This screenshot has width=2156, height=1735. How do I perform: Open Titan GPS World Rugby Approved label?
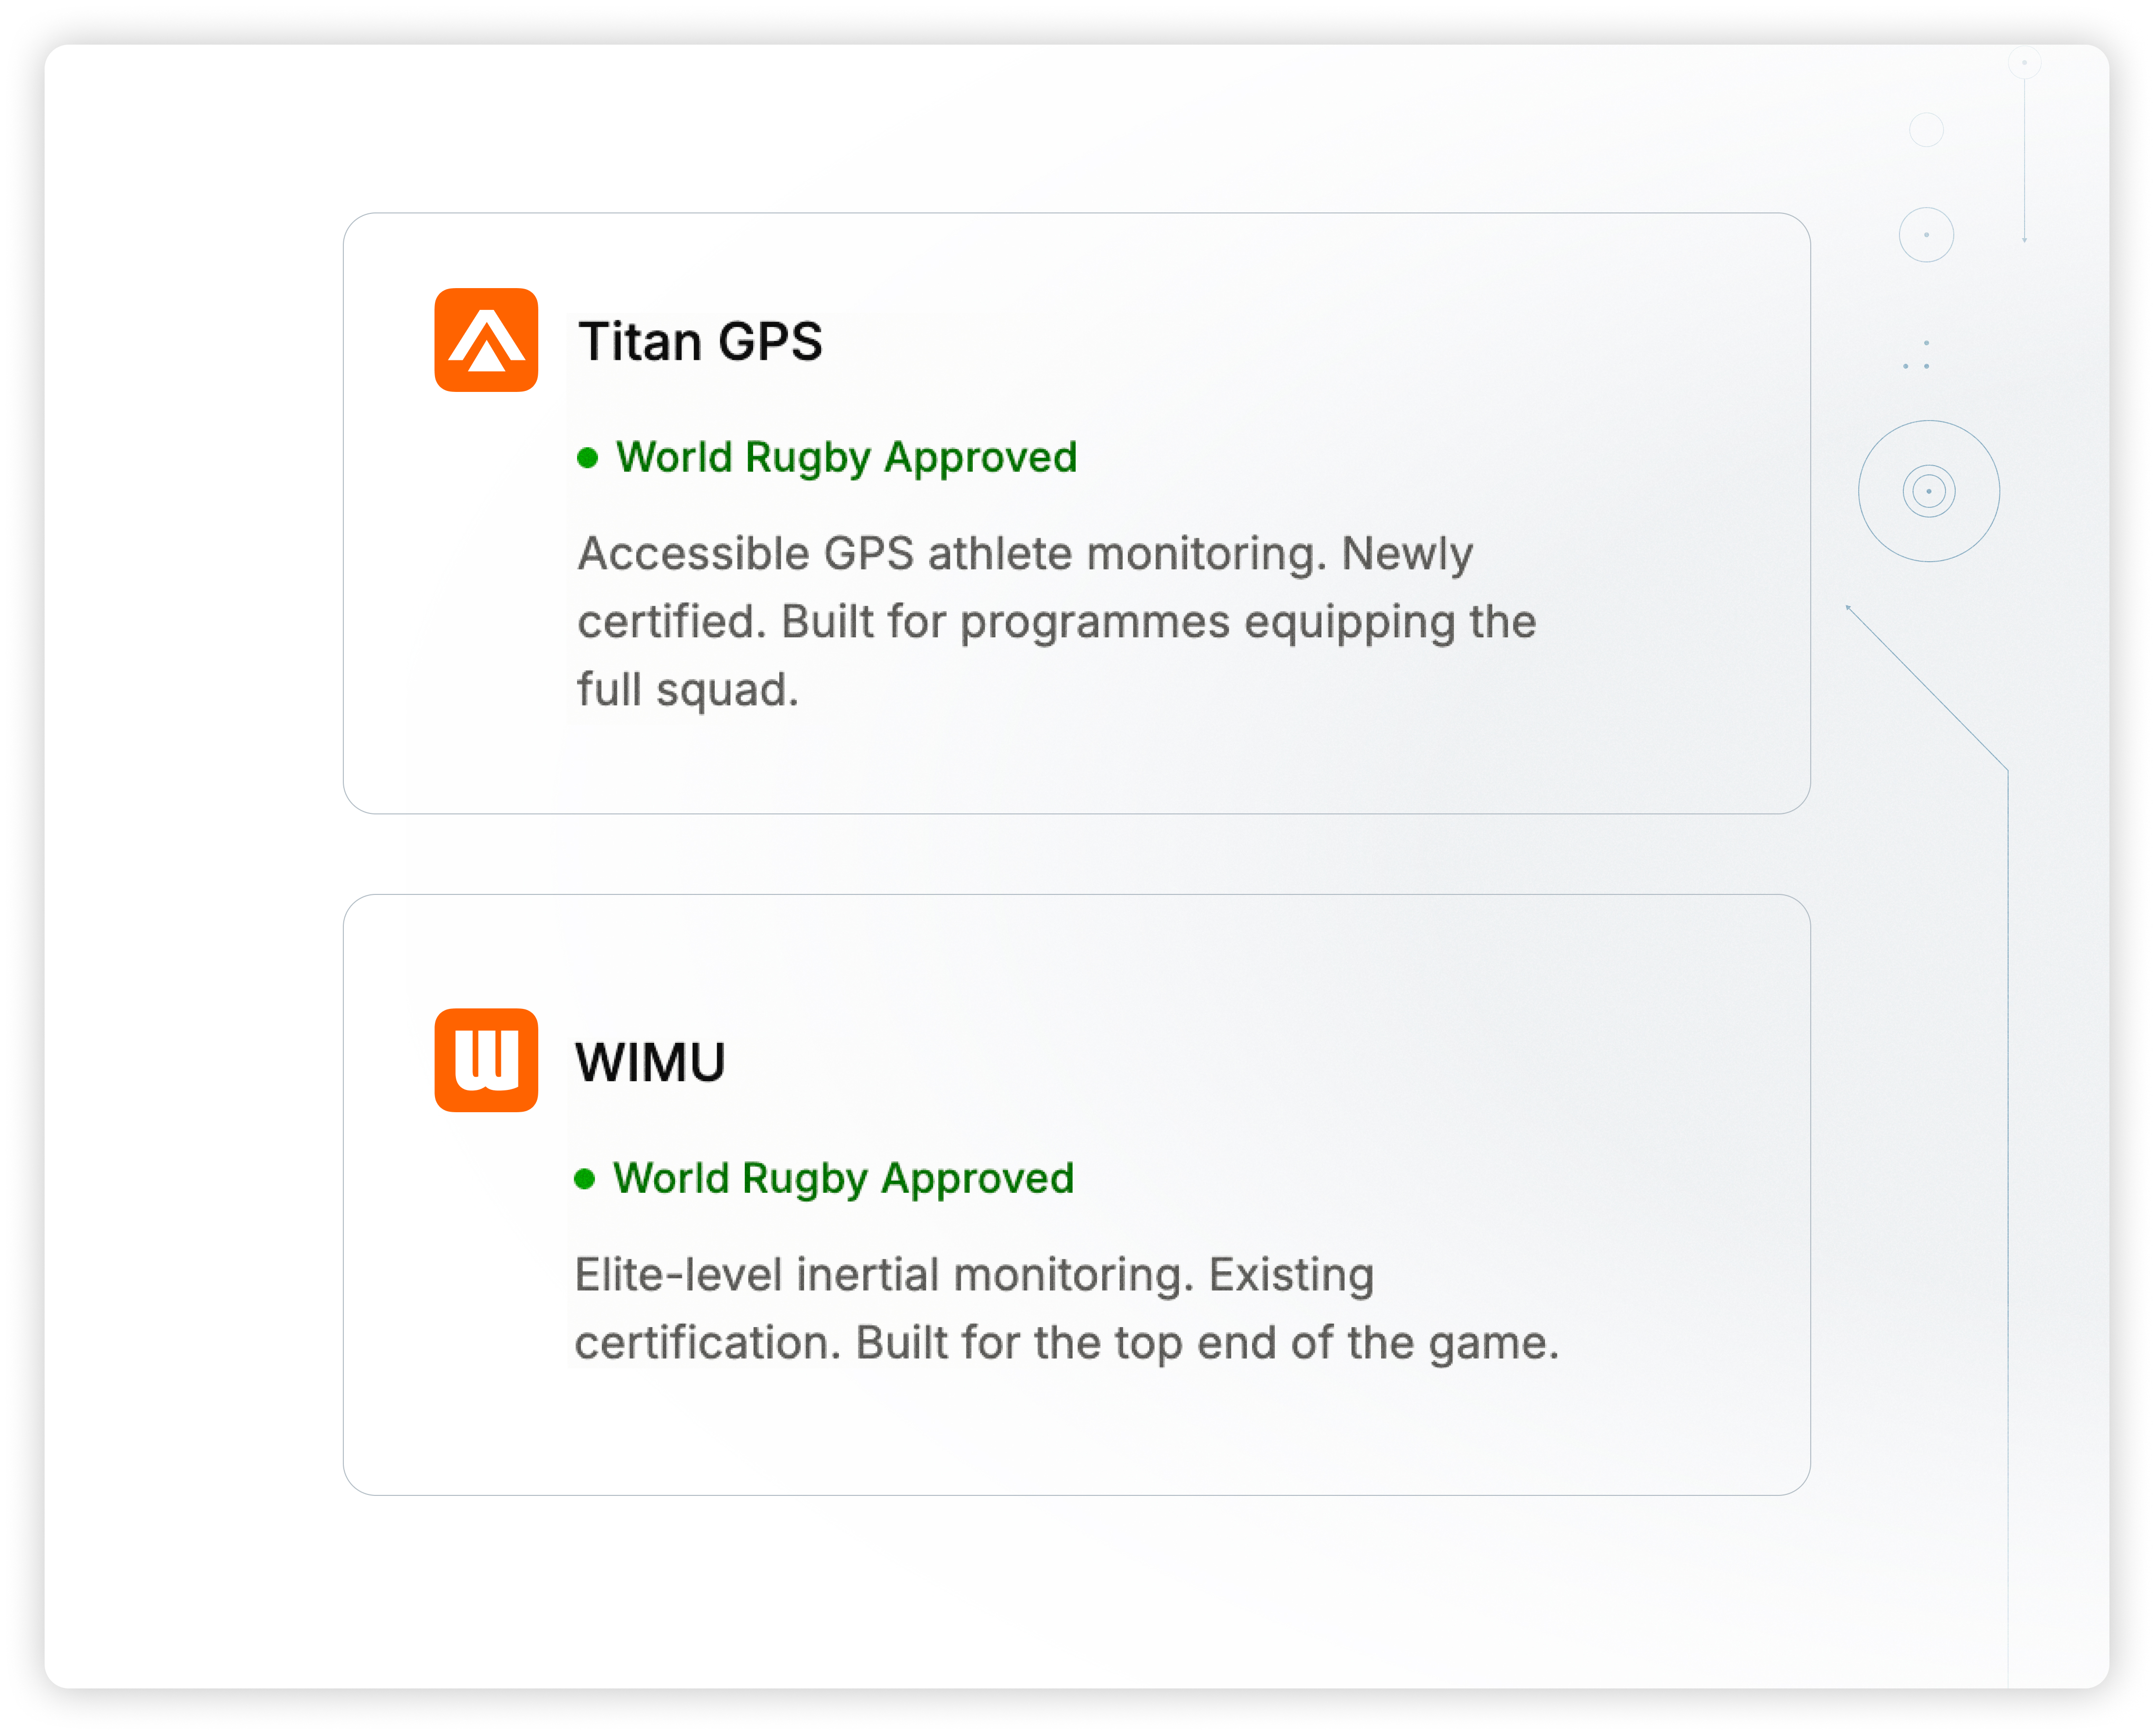click(846, 458)
